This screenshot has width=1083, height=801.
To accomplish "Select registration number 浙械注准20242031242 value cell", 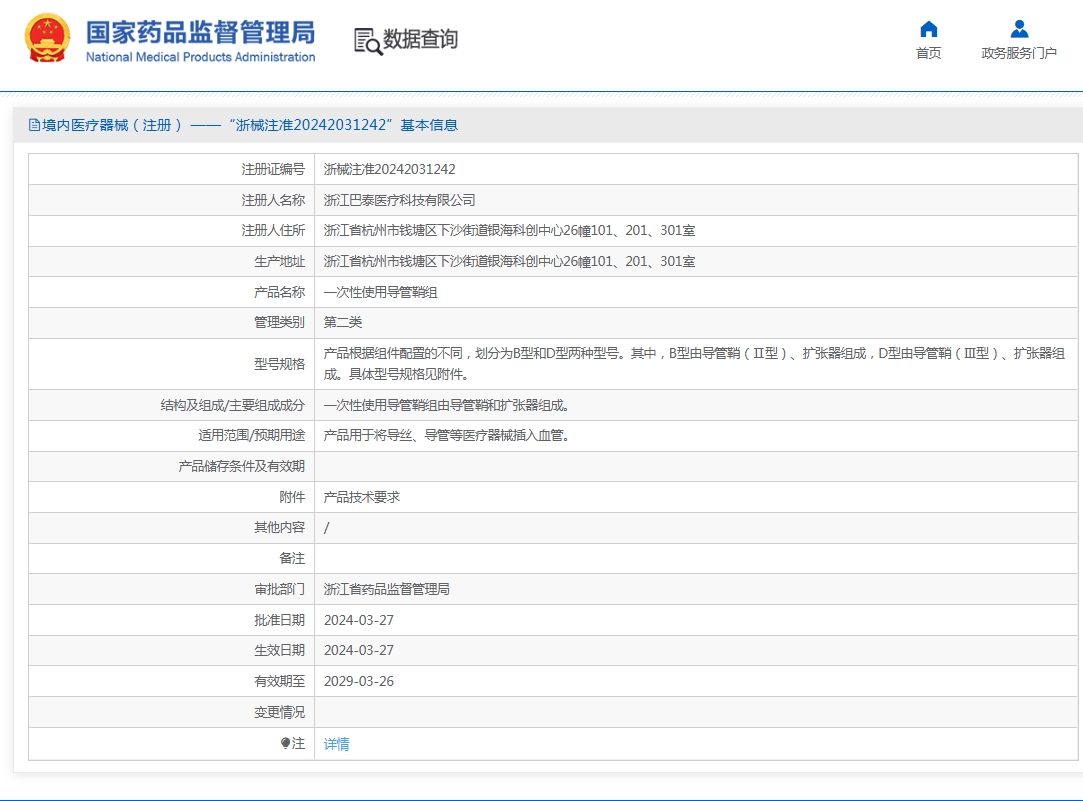I will (390, 169).
